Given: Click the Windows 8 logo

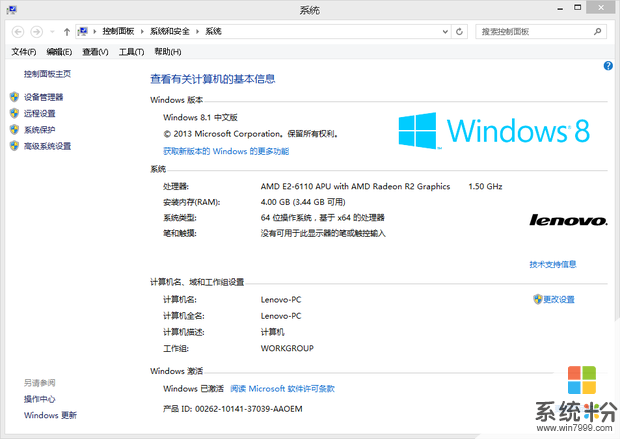Looking at the screenshot, I should pyautogui.click(x=494, y=131).
